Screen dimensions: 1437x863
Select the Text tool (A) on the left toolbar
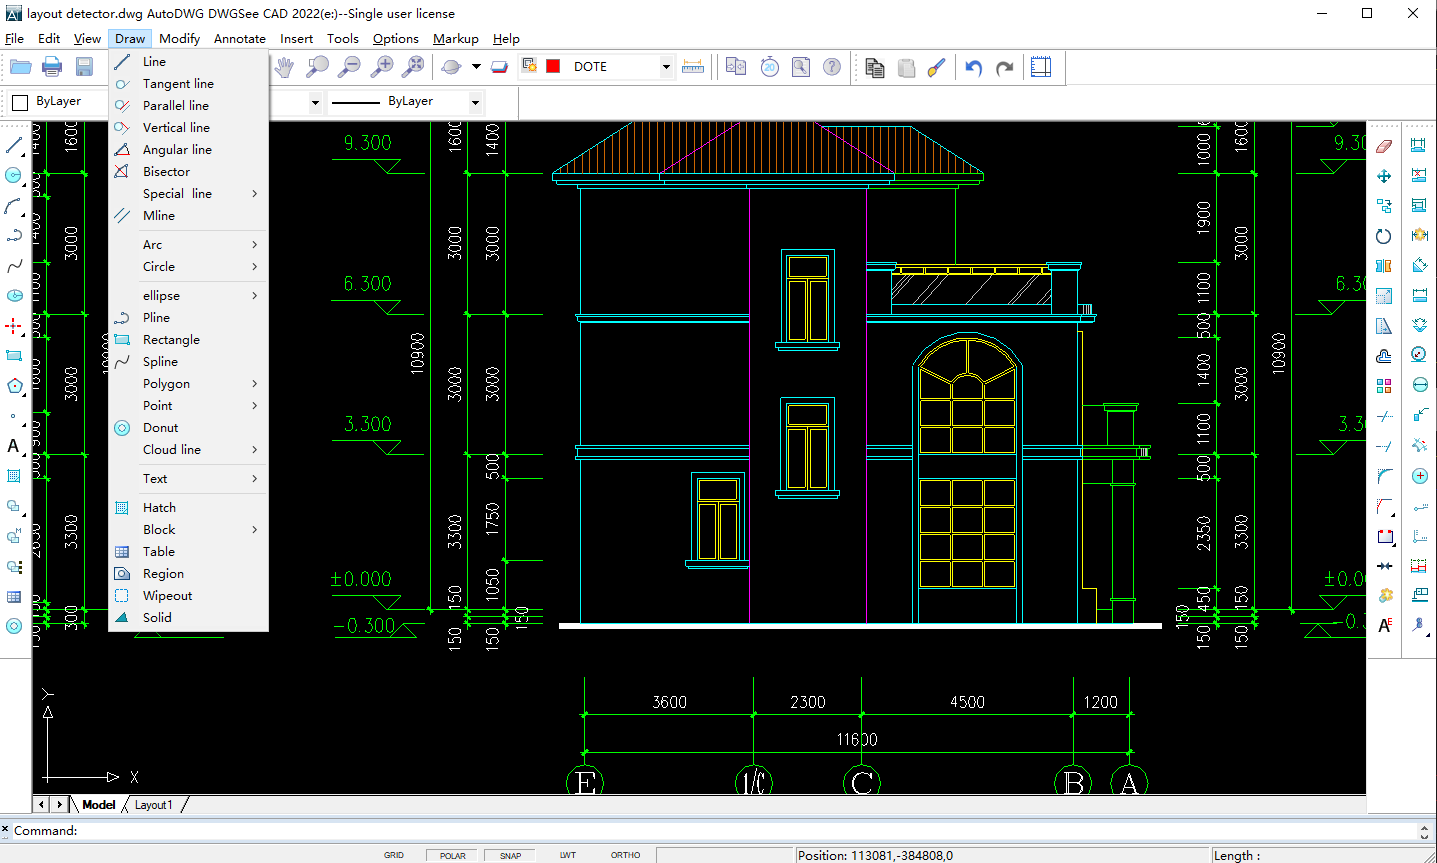[14, 446]
